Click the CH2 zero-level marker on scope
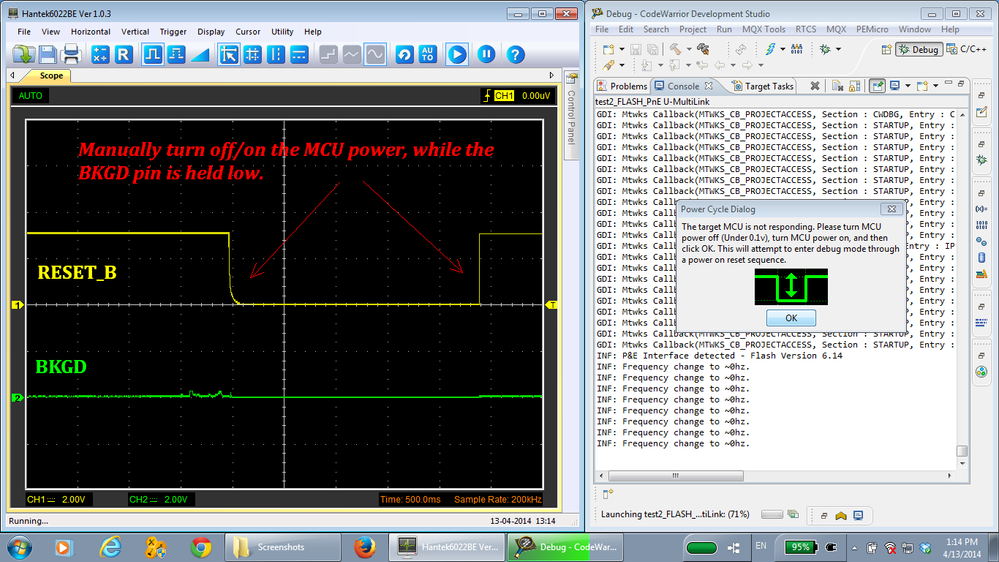Screen dimensions: 999x562 point(17,398)
